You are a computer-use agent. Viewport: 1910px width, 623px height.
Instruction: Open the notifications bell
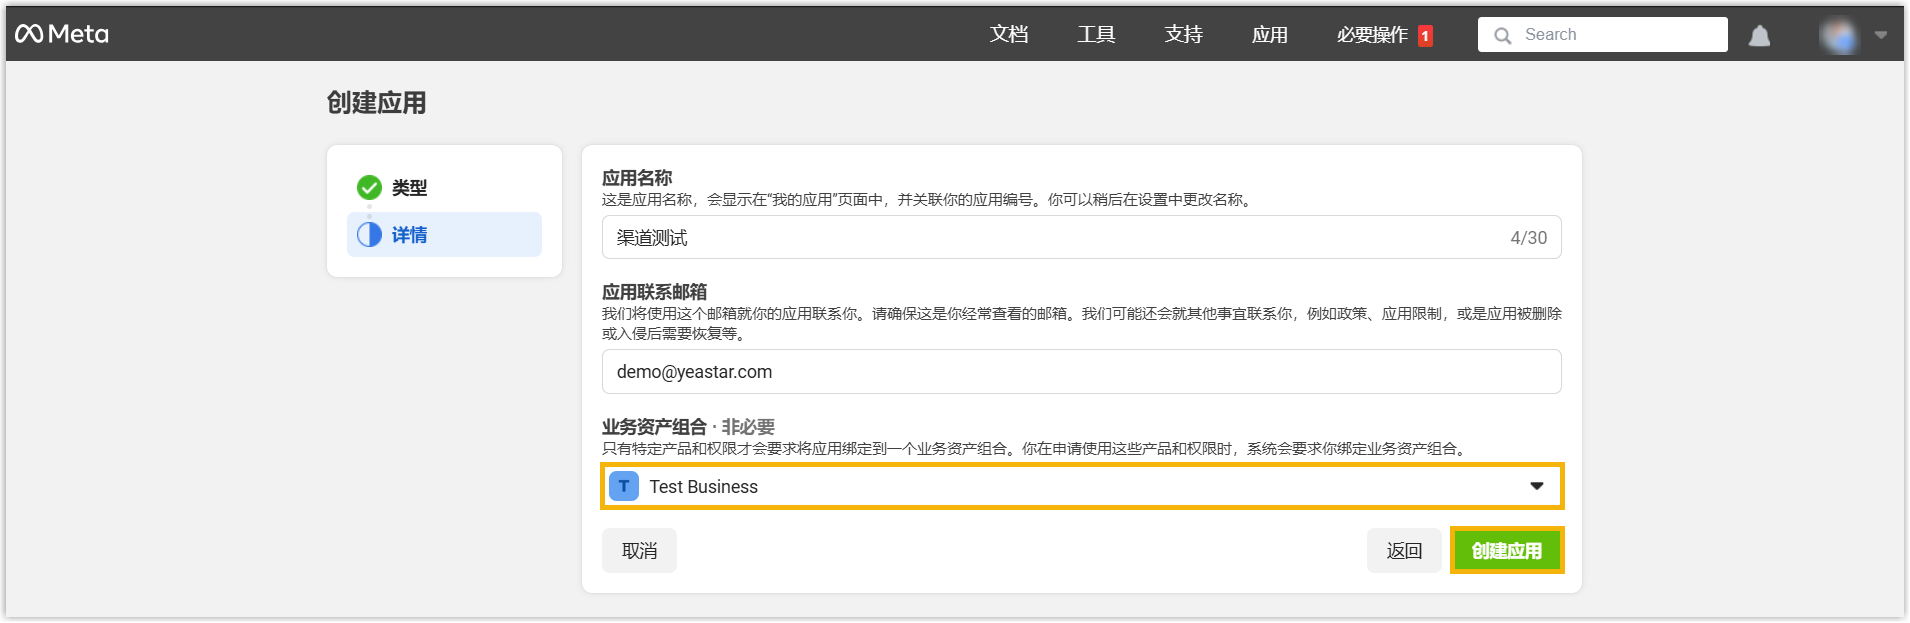(1759, 36)
